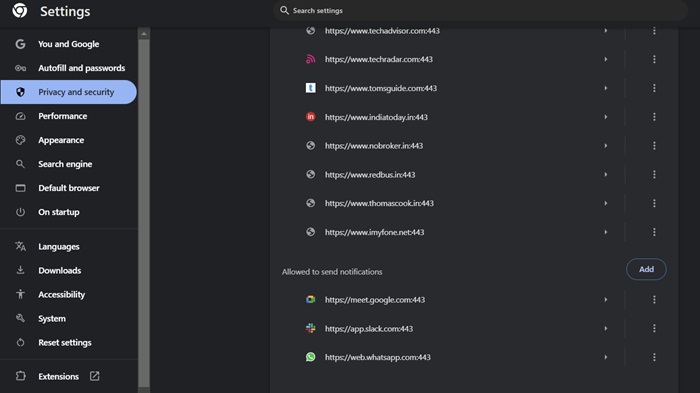The image size is (700, 393).
Task: Expand details for thomascook.in entry
Action: (606, 203)
